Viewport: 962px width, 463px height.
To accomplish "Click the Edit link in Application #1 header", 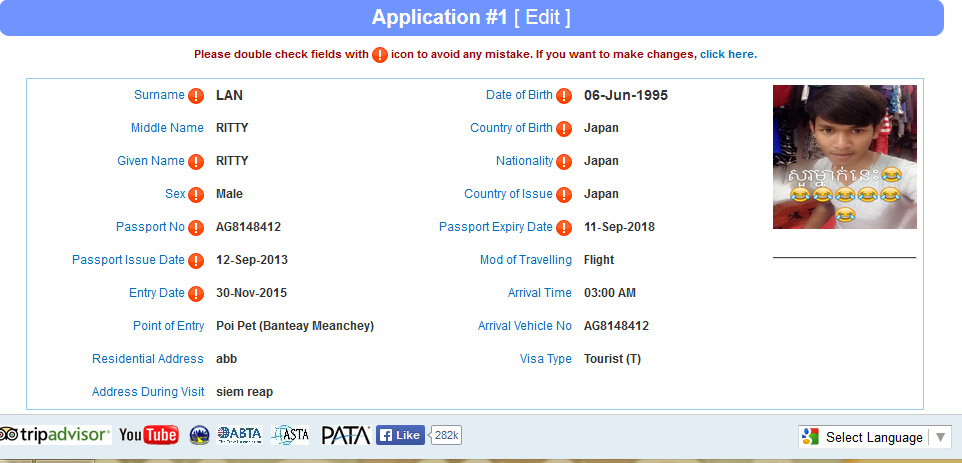I will 542,17.
